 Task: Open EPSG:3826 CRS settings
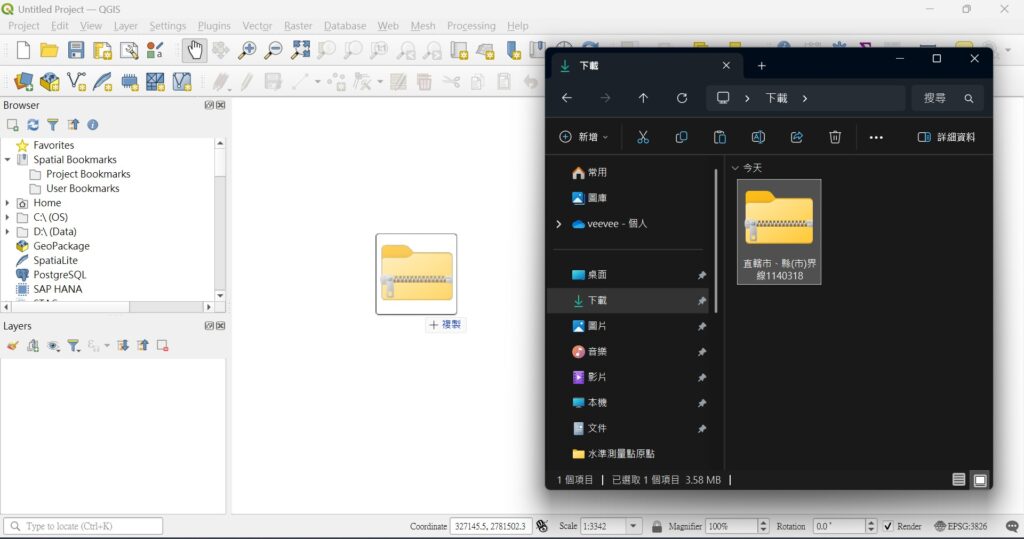960,526
